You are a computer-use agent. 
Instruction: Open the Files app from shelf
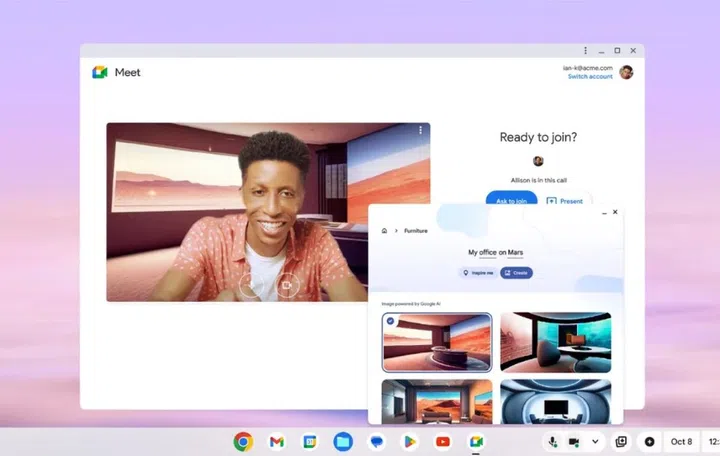(343, 441)
